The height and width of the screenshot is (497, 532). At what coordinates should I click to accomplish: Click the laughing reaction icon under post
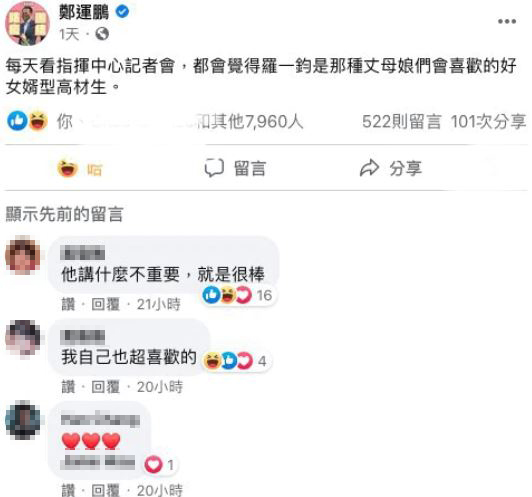tap(38, 121)
